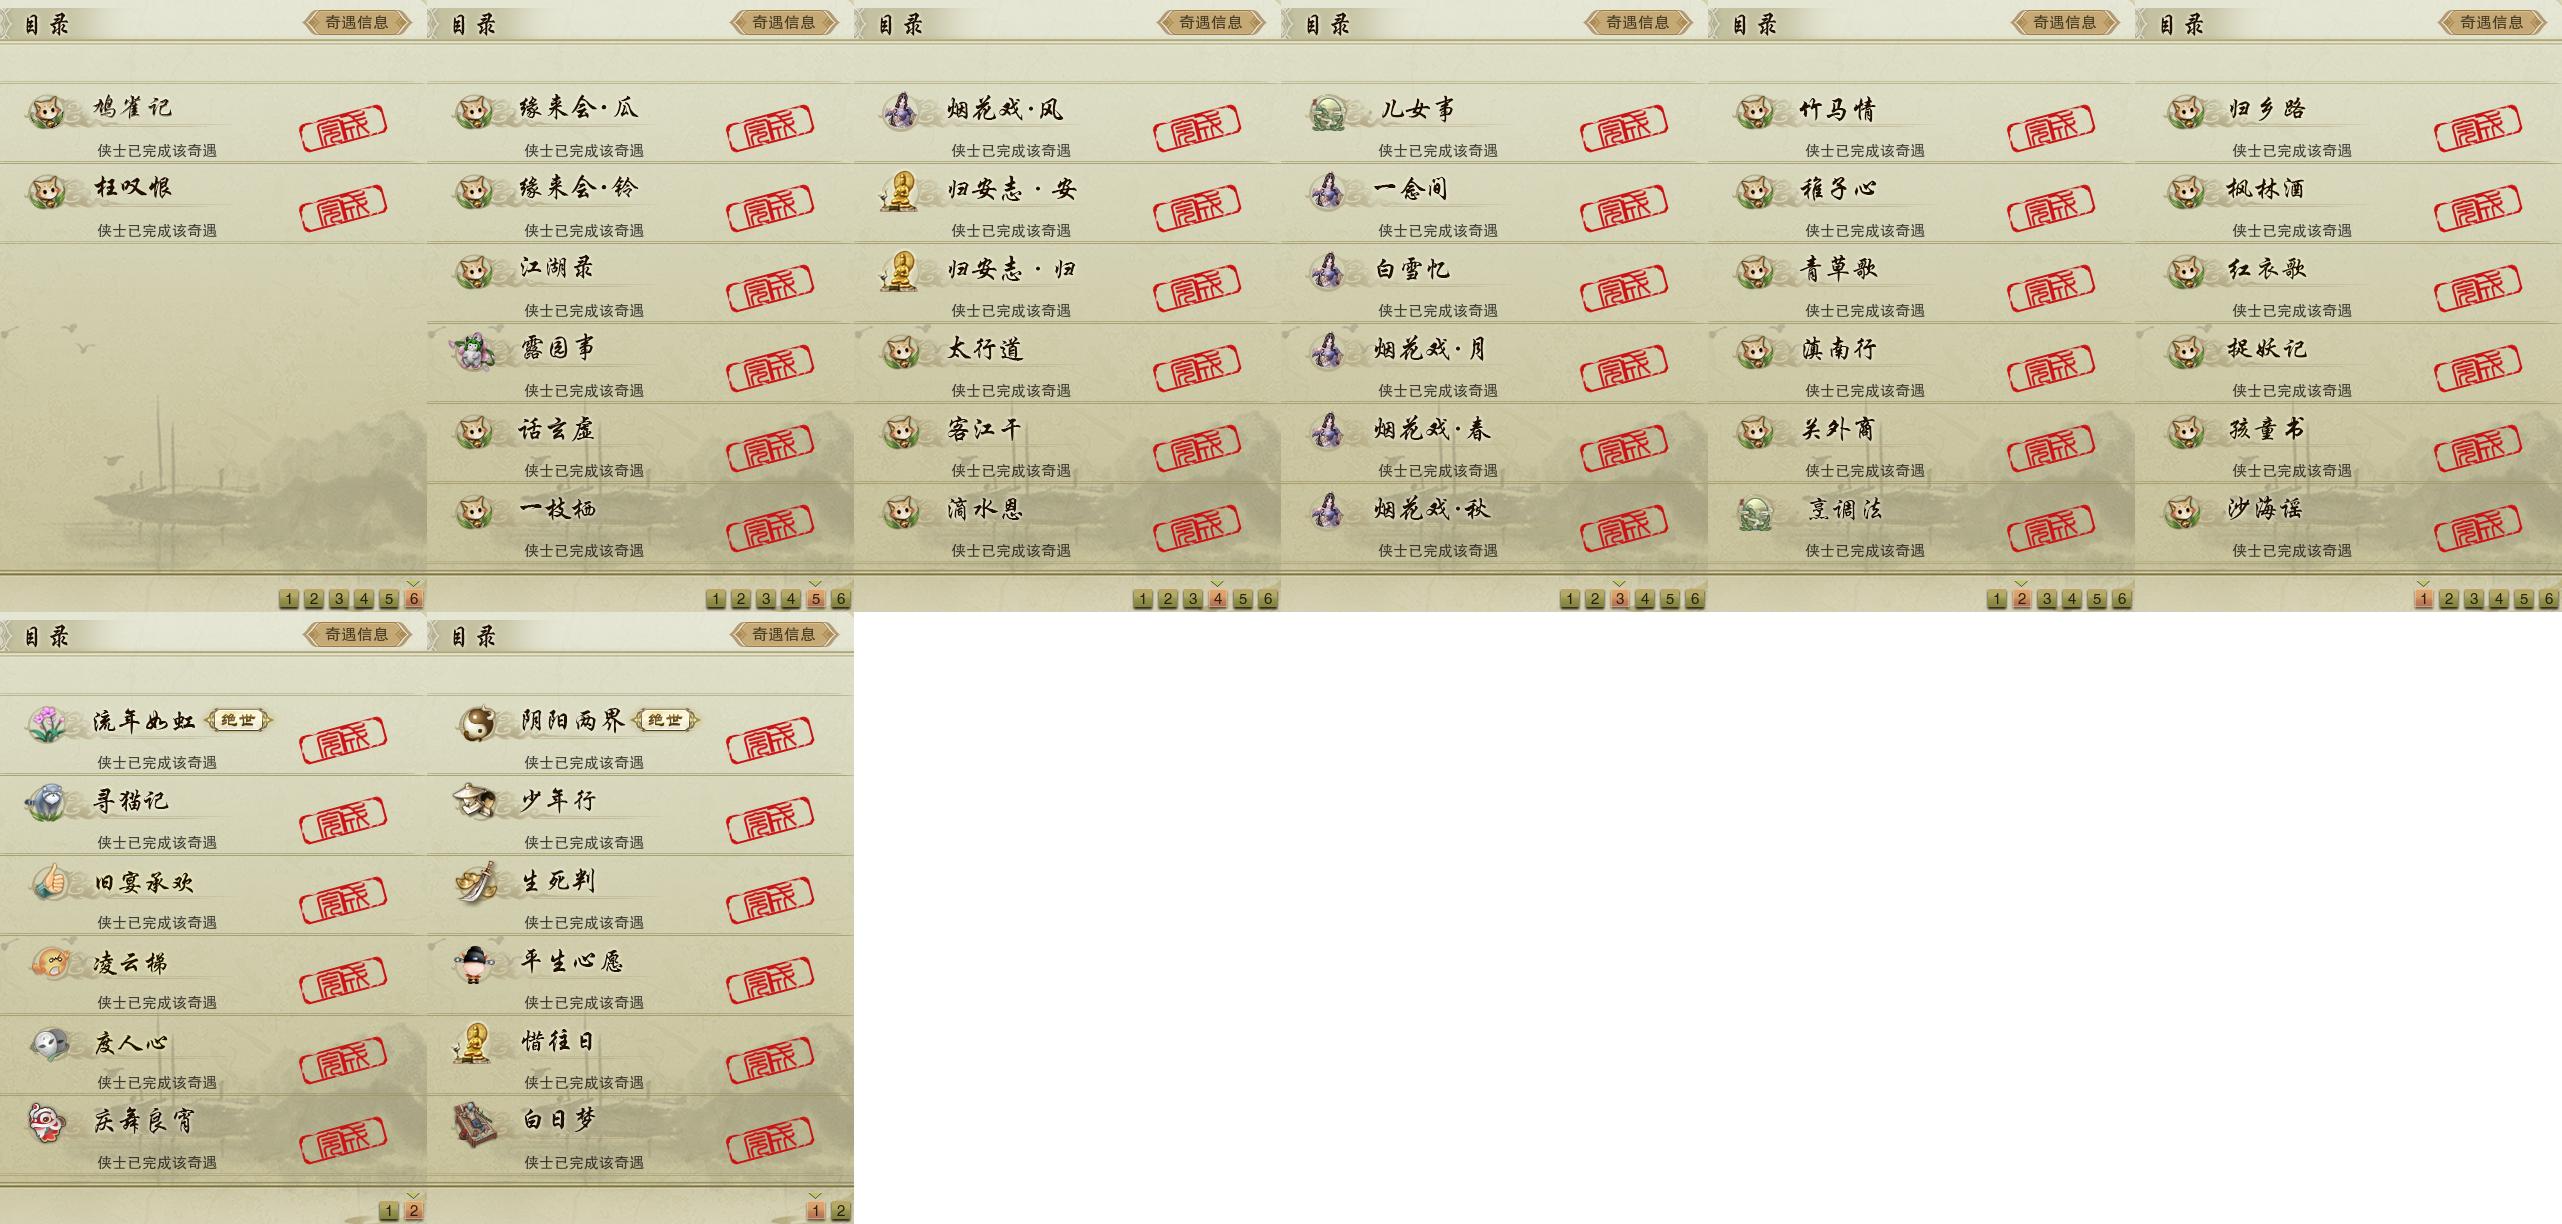Select the 烹调法 adventure entry

(1921, 525)
